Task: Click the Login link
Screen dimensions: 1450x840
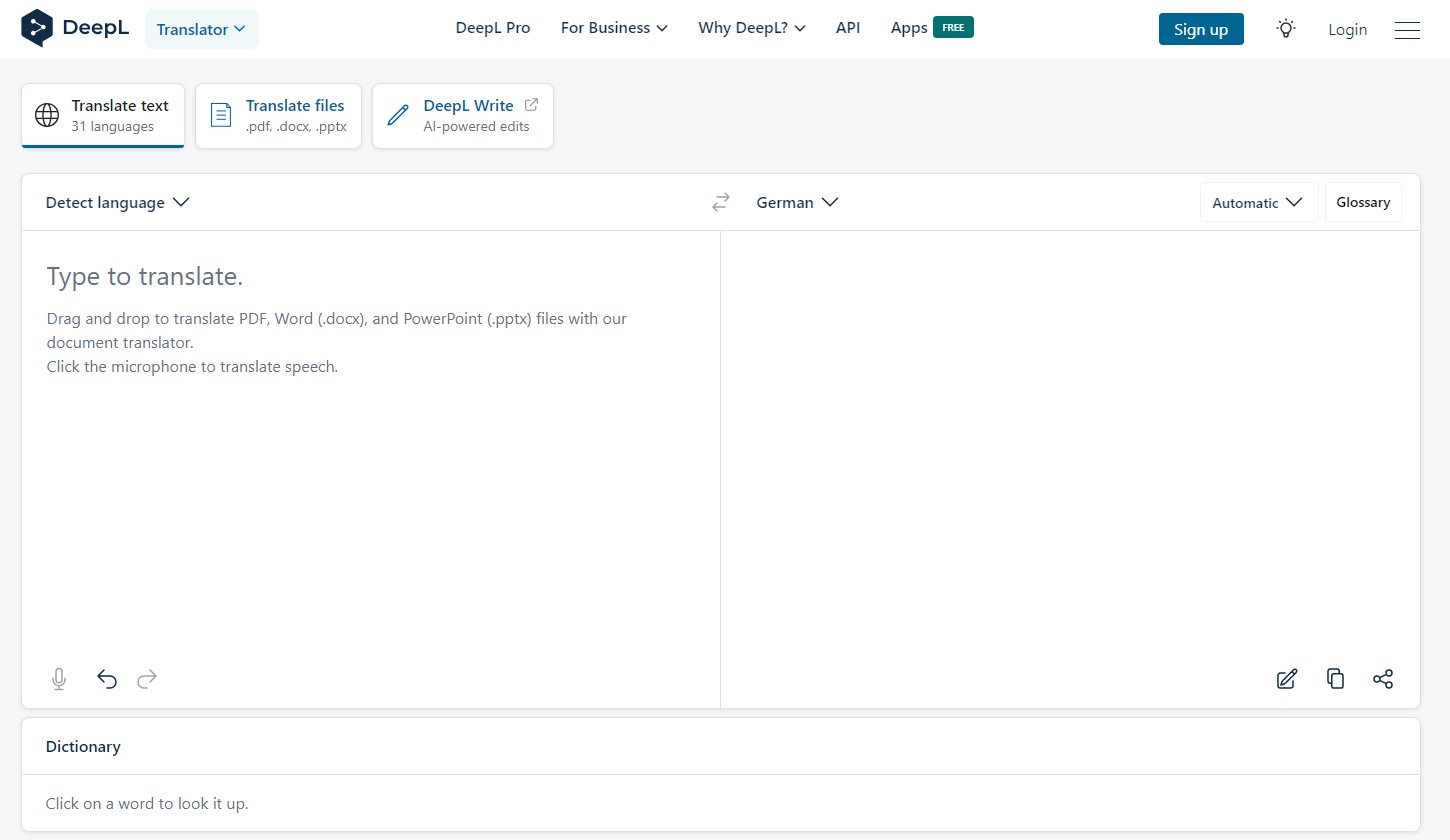Action: click(1347, 29)
